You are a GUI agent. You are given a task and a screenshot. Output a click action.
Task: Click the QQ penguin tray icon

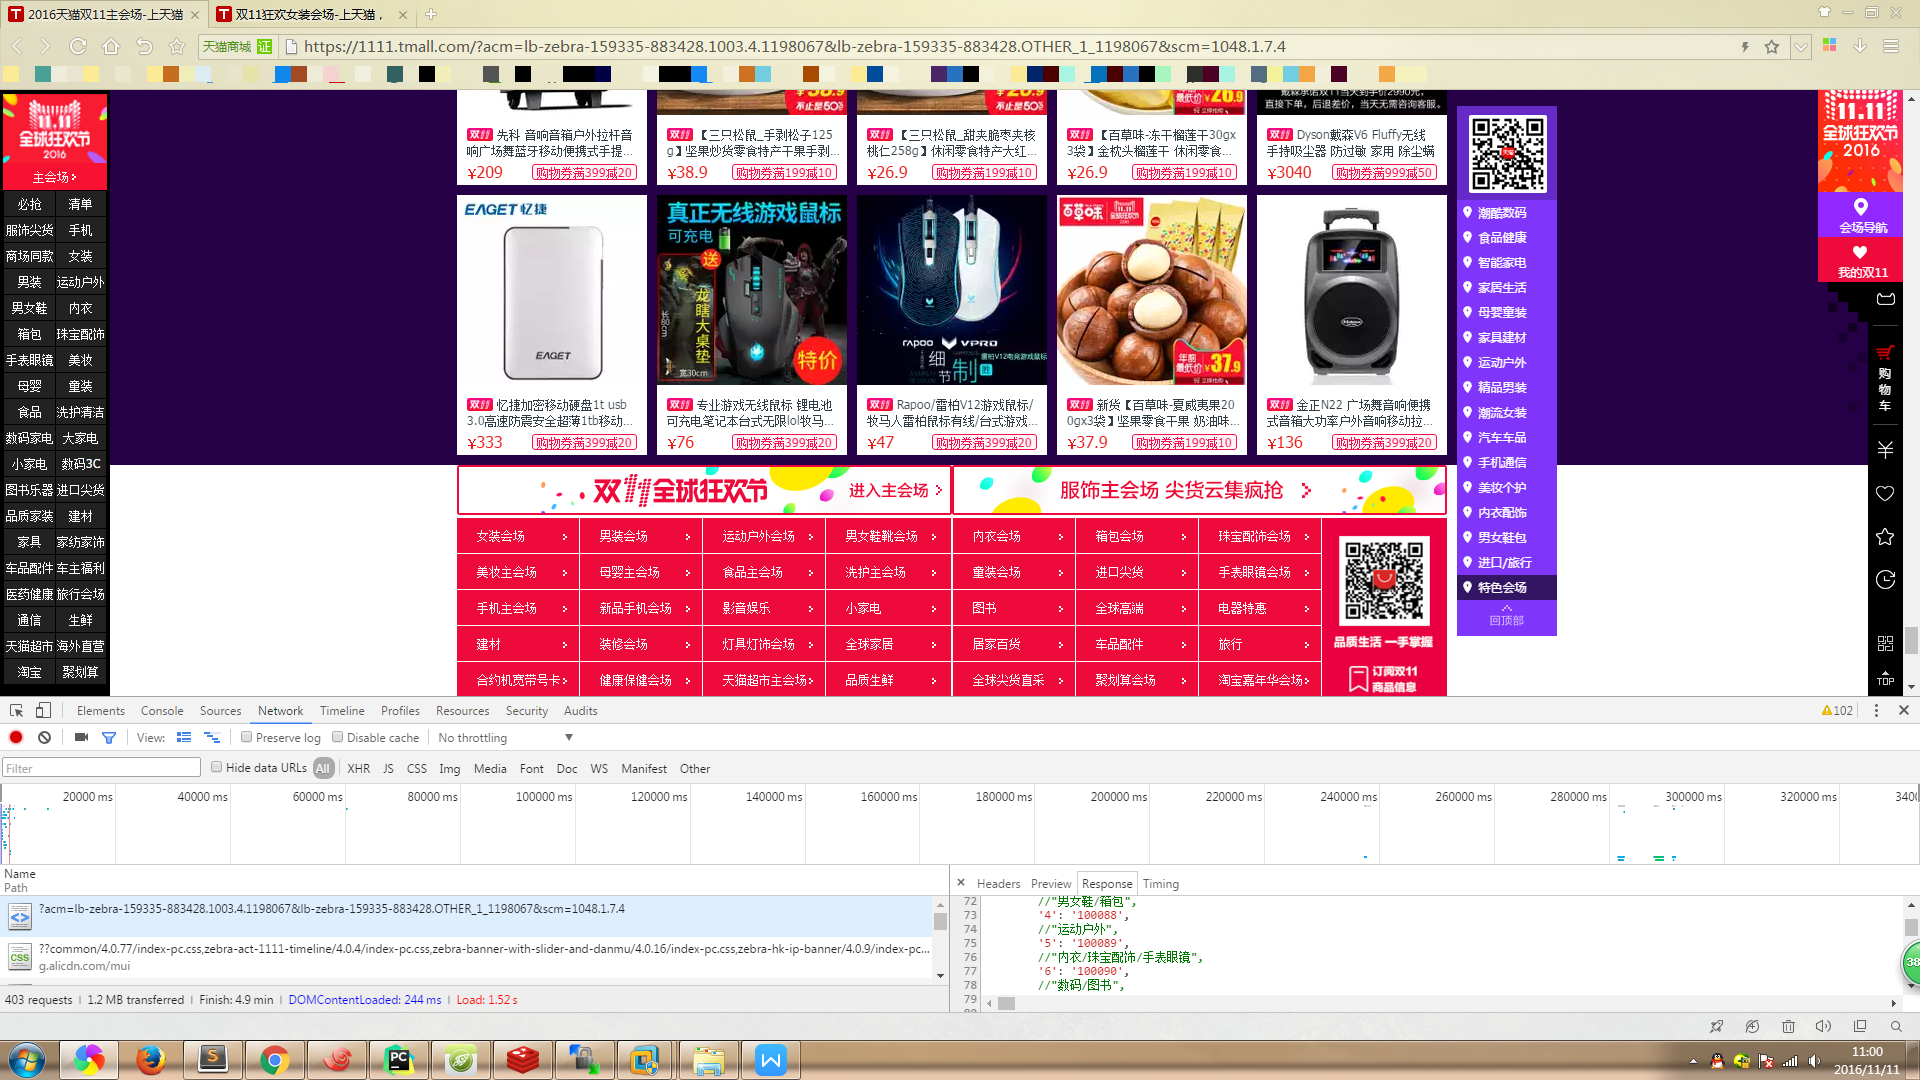pos(1717,1062)
